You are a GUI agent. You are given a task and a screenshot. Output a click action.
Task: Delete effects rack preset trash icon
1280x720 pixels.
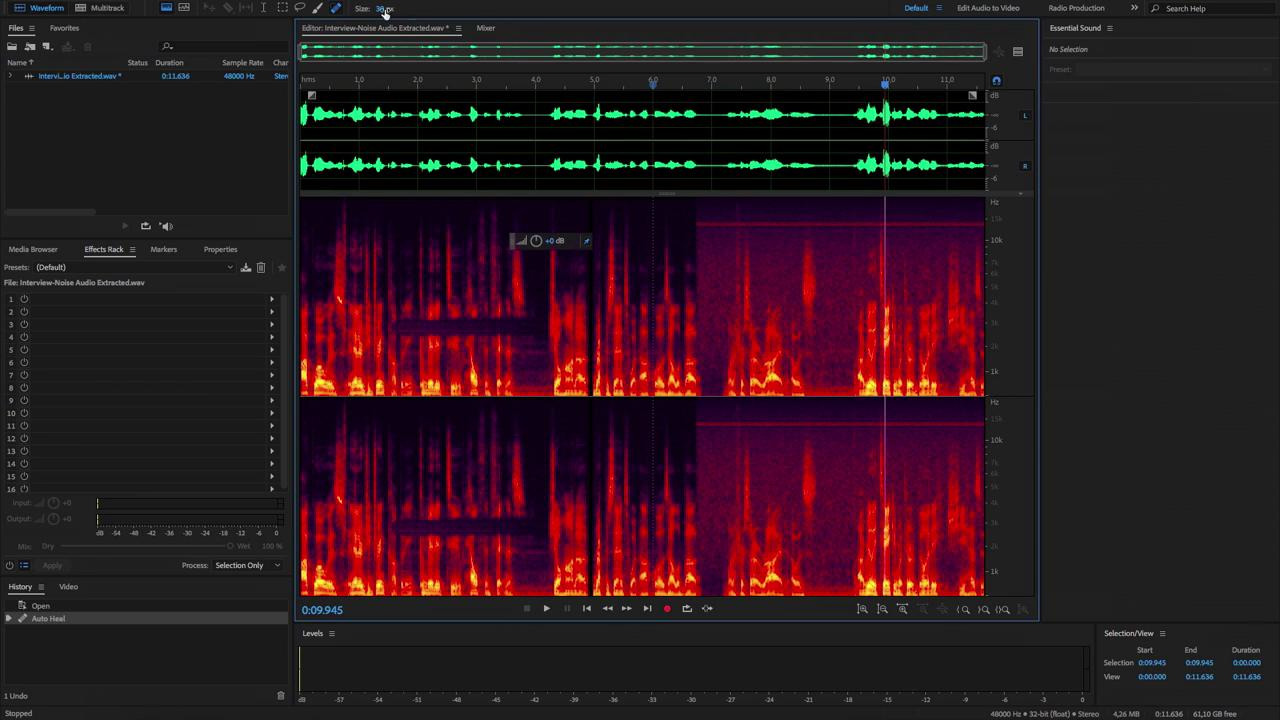point(261,267)
